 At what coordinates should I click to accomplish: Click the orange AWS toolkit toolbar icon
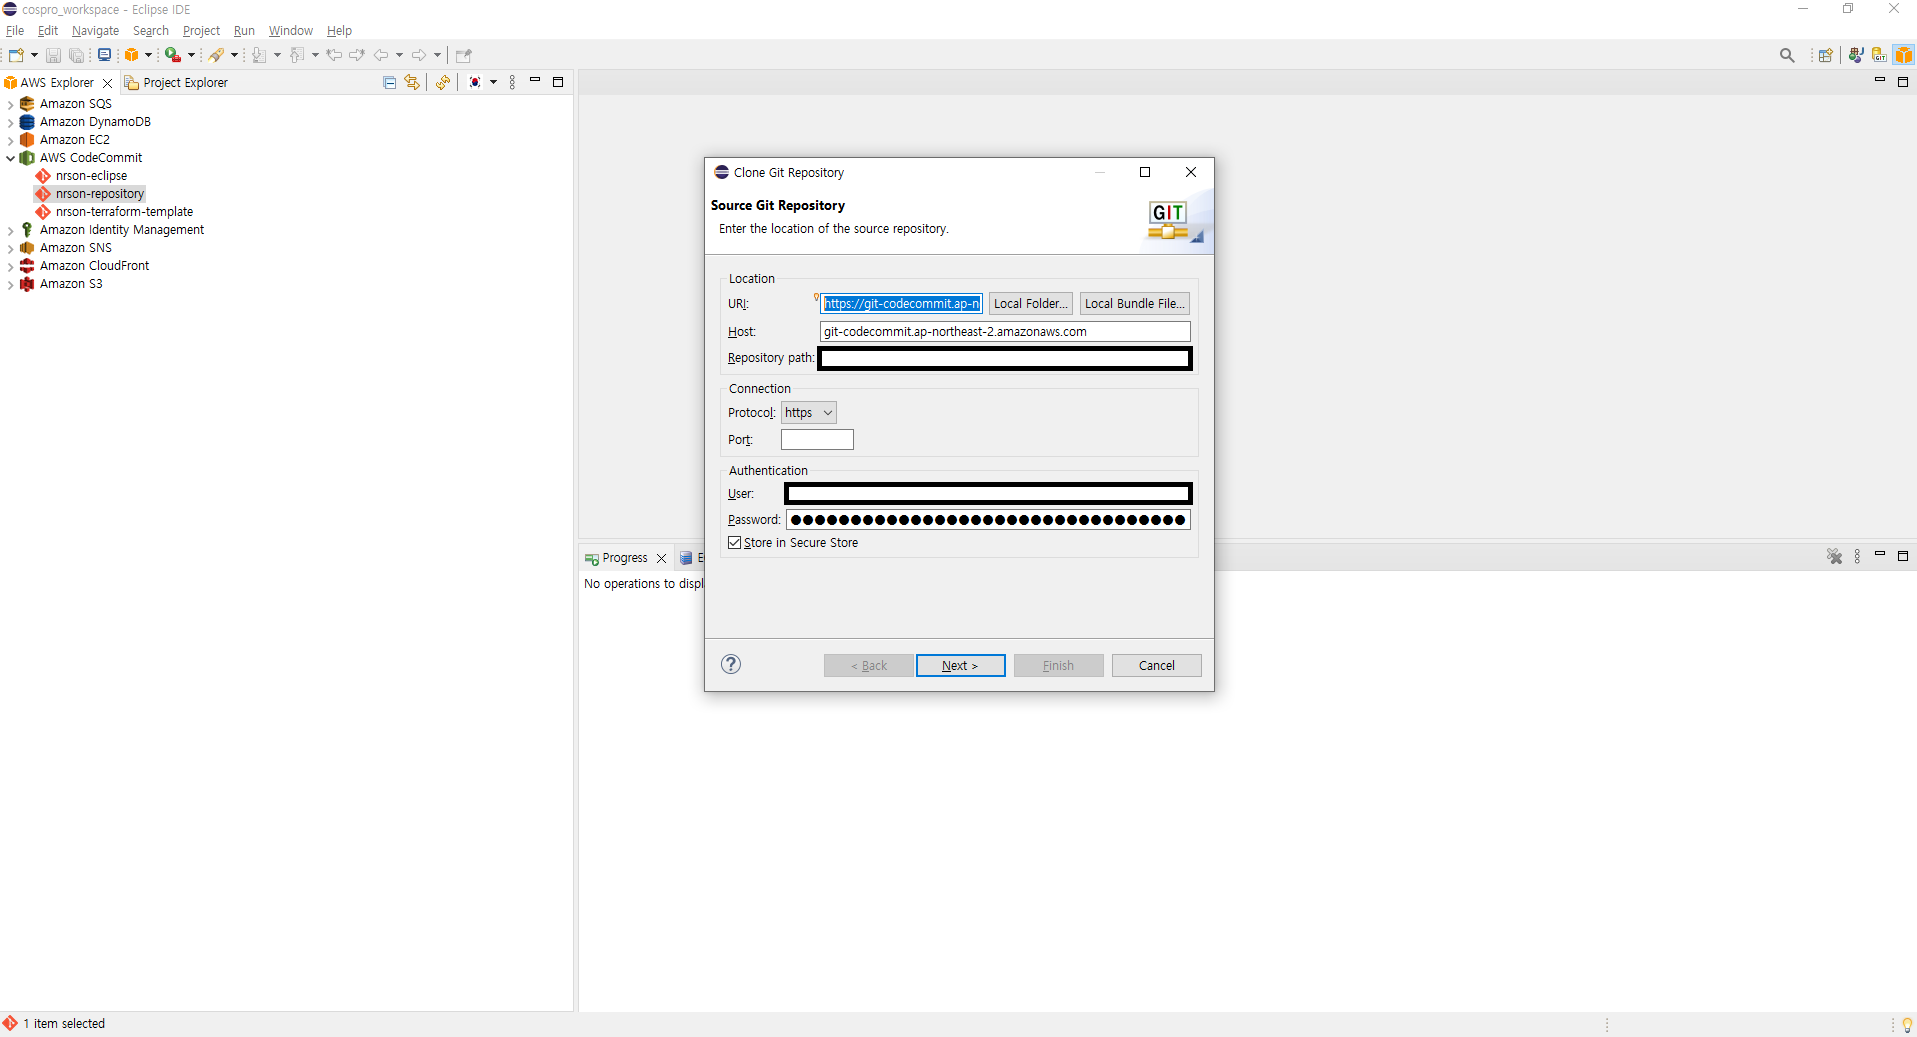131,55
